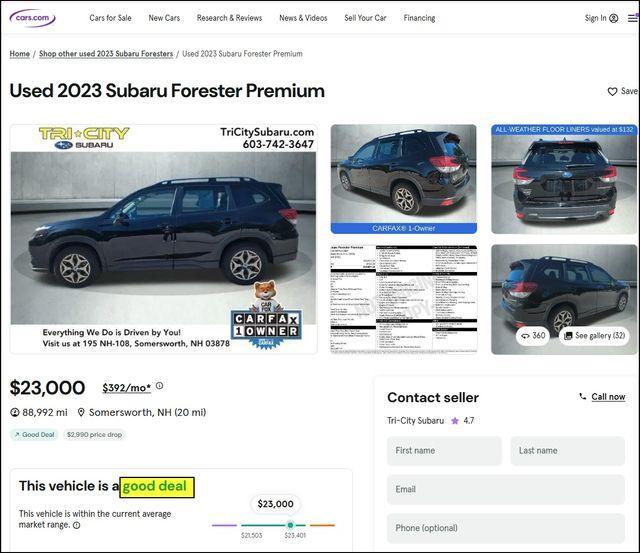The height and width of the screenshot is (553, 640).
Task: Open the hamburger menu icon
Action: (x=633, y=18)
